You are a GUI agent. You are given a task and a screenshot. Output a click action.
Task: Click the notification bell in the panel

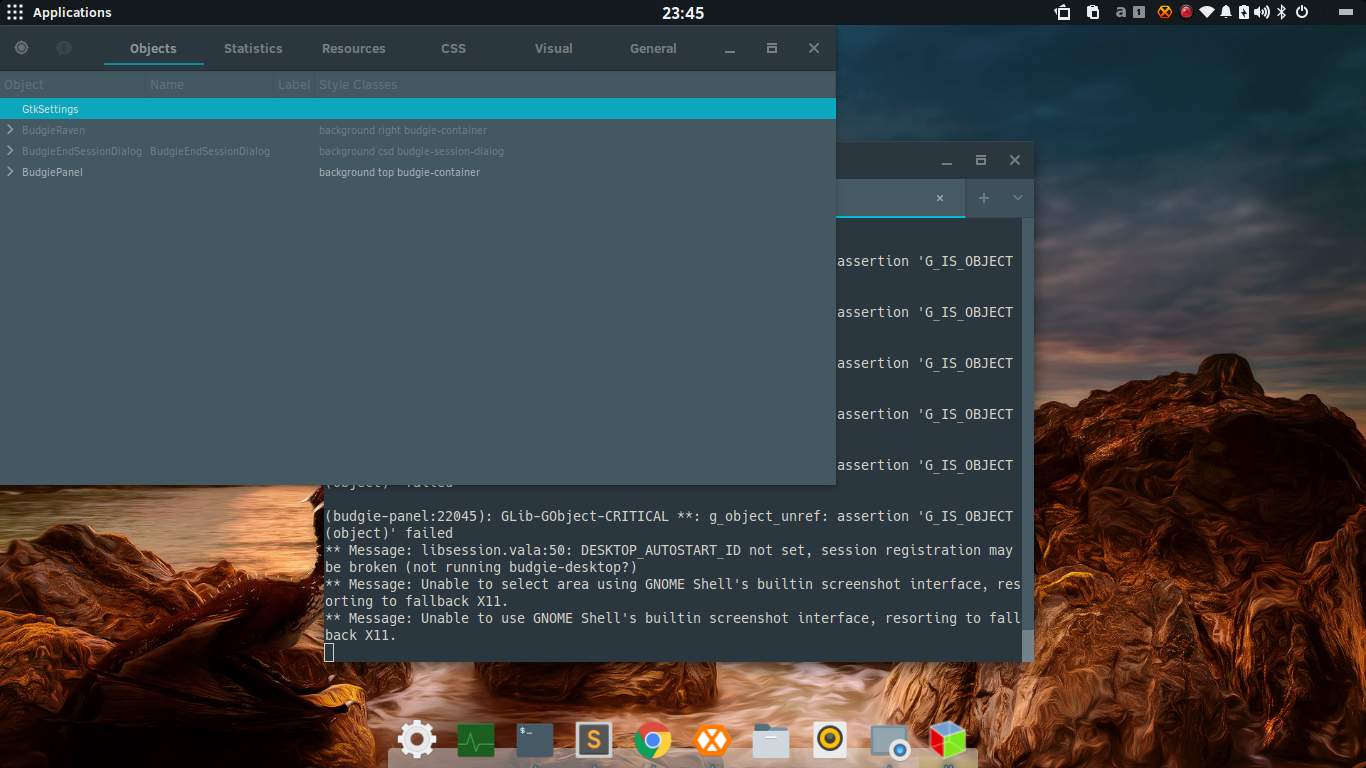pos(1226,12)
